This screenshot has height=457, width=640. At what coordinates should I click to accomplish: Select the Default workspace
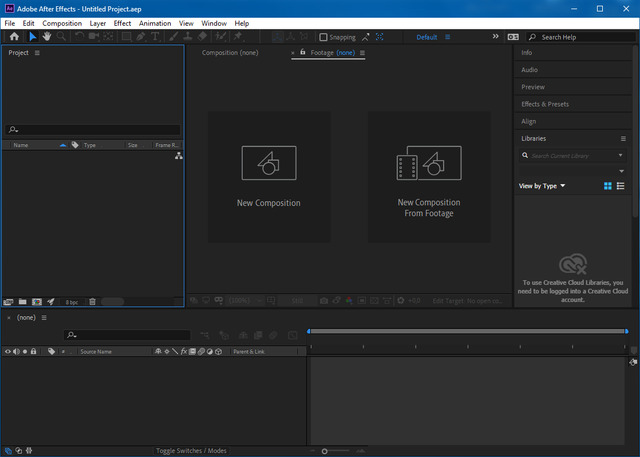[x=427, y=37]
